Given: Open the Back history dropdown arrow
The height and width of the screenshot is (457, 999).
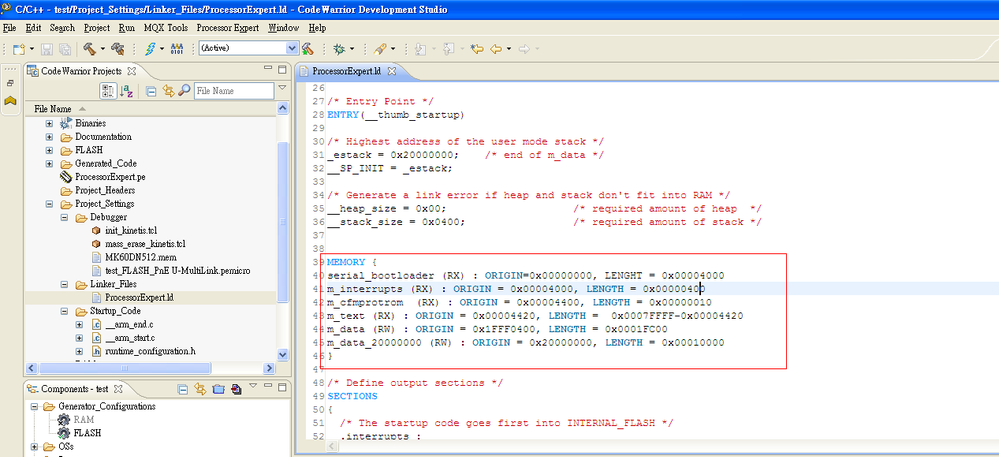Looking at the screenshot, I should 509,48.
